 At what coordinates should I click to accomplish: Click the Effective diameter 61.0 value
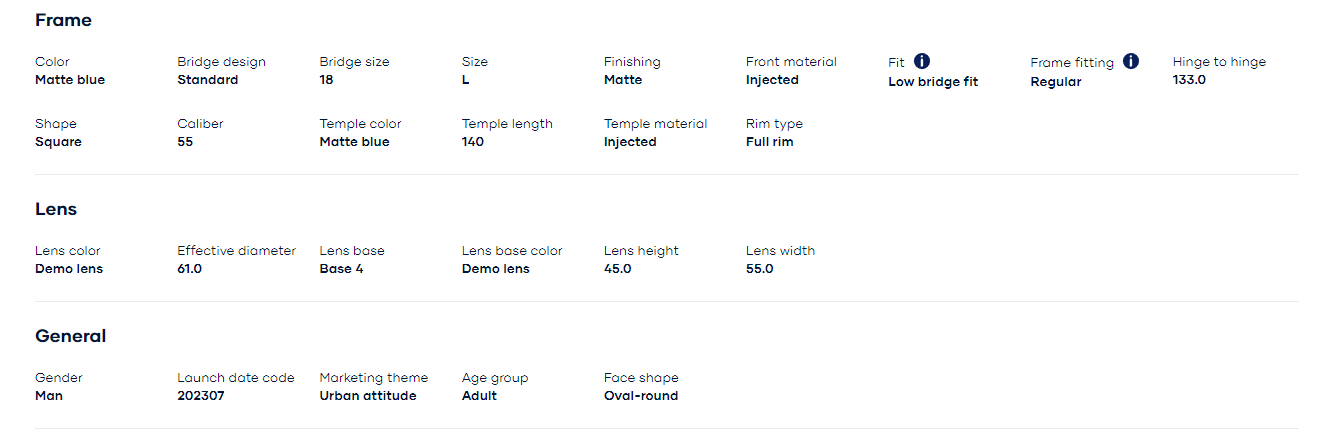pyautogui.click(x=190, y=269)
